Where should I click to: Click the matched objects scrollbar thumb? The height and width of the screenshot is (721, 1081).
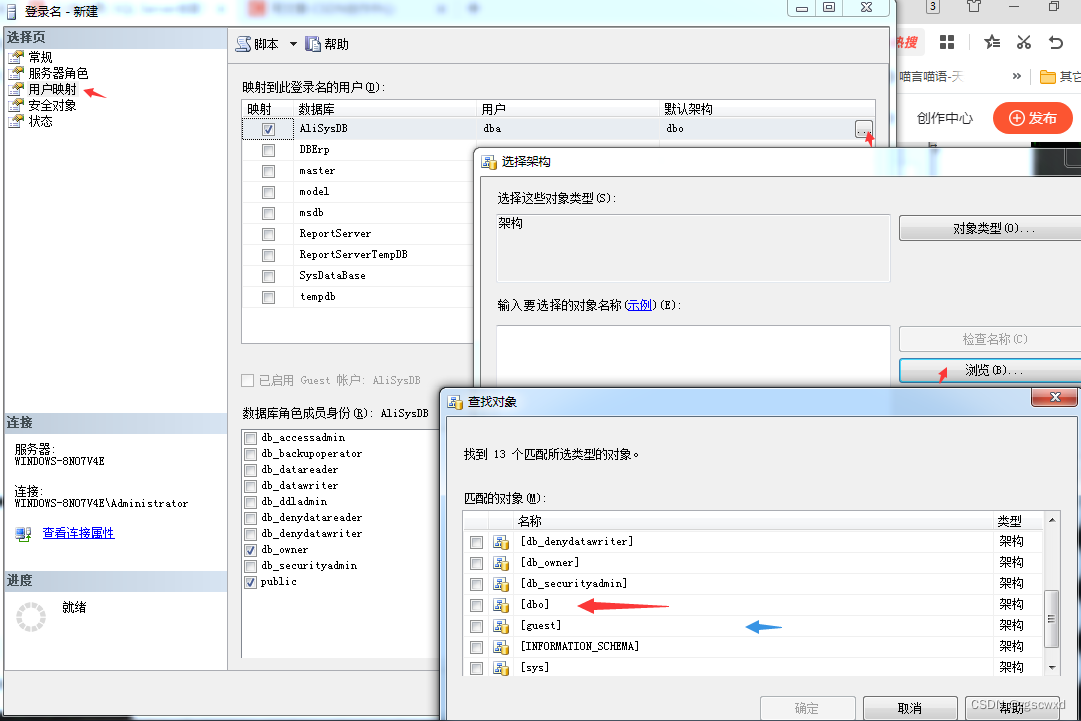point(1052,619)
